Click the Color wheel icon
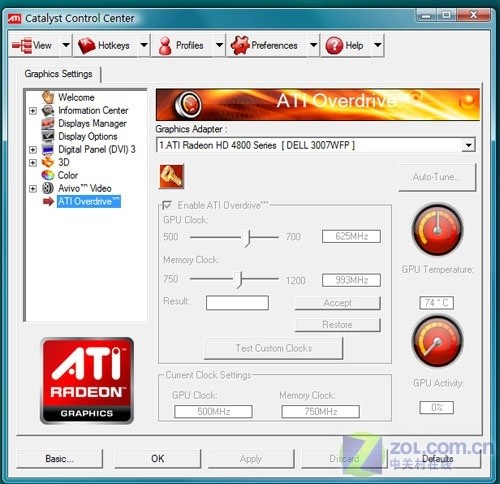Image resolution: width=500 pixels, height=484 pixels. (48, 175)
